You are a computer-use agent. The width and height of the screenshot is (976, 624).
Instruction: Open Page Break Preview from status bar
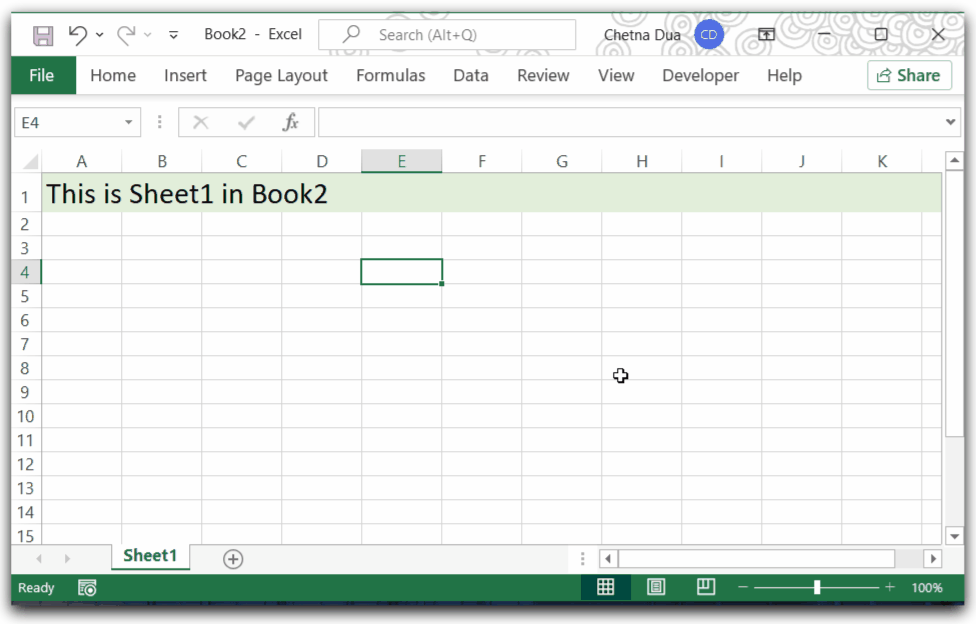pos(706,587)
